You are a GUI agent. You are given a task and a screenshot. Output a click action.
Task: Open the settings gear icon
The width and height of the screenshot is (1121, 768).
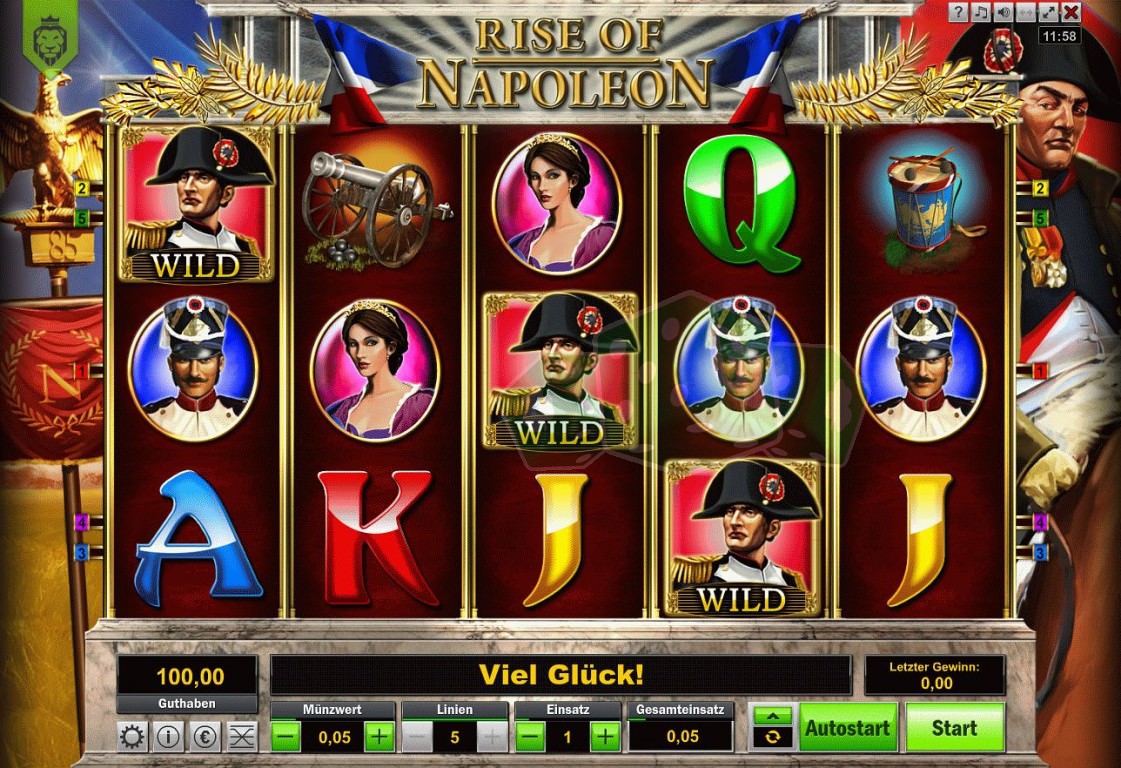click(132, 737)
